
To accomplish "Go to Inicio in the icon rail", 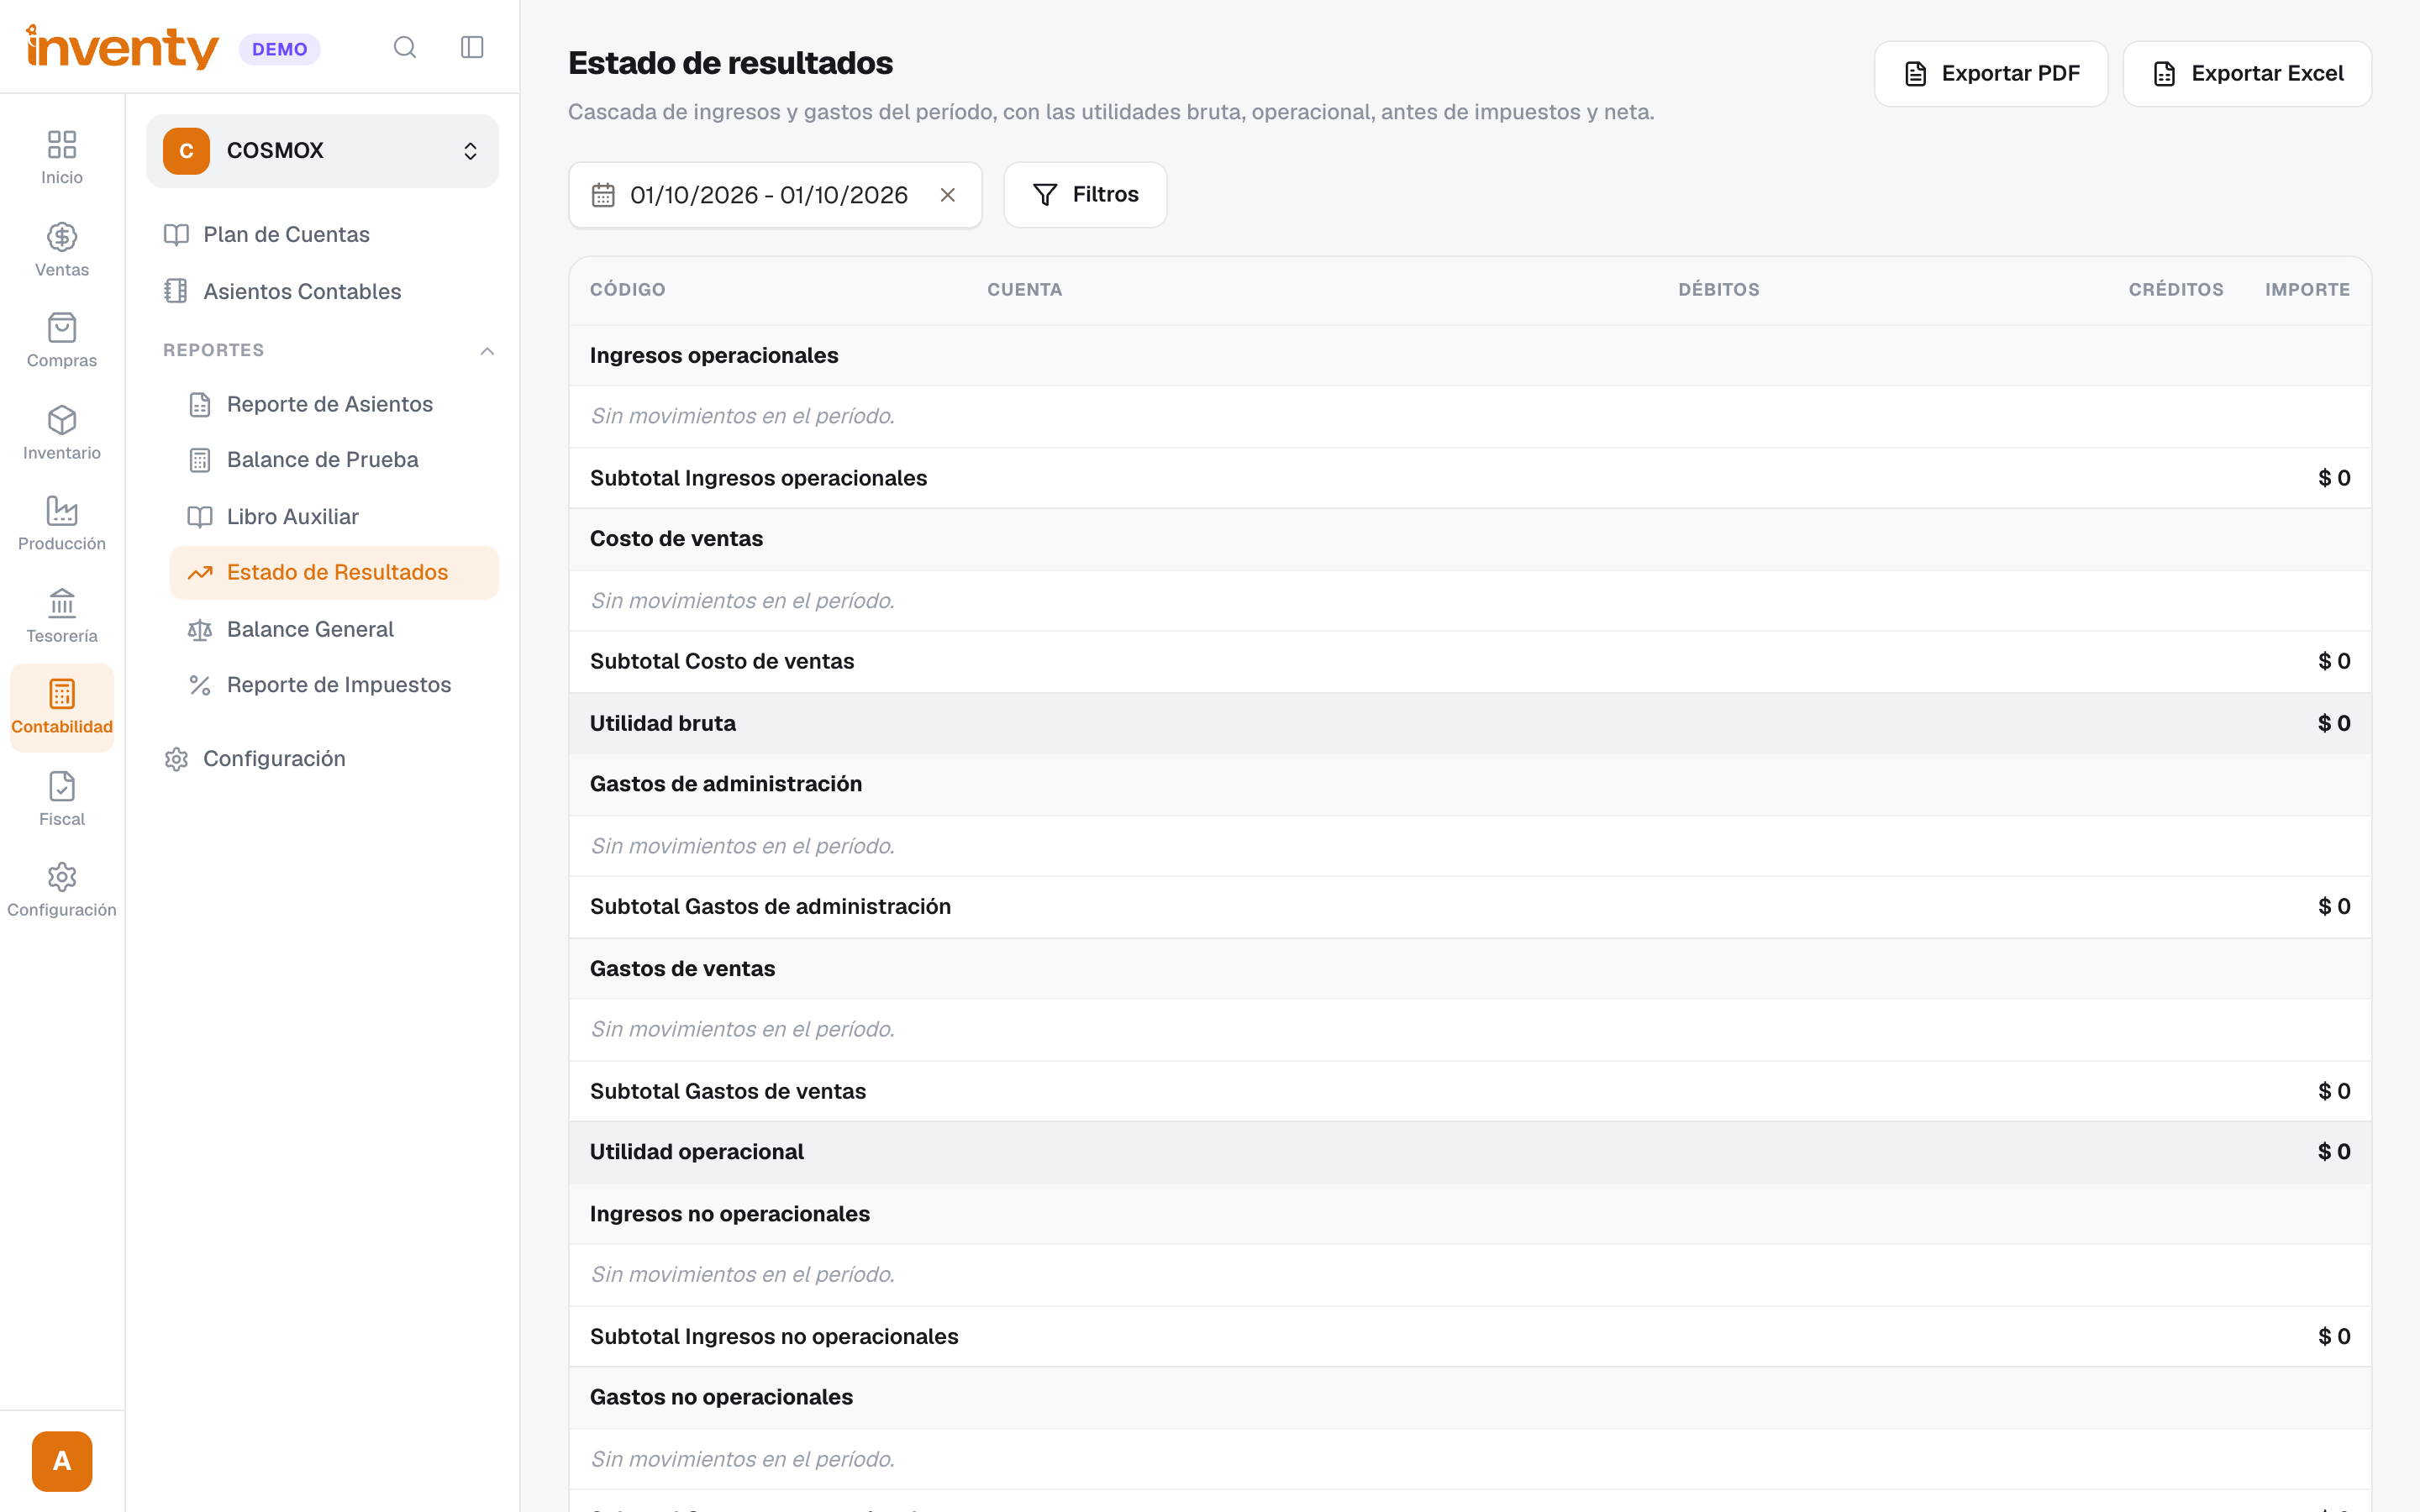I will click(62, 158).
